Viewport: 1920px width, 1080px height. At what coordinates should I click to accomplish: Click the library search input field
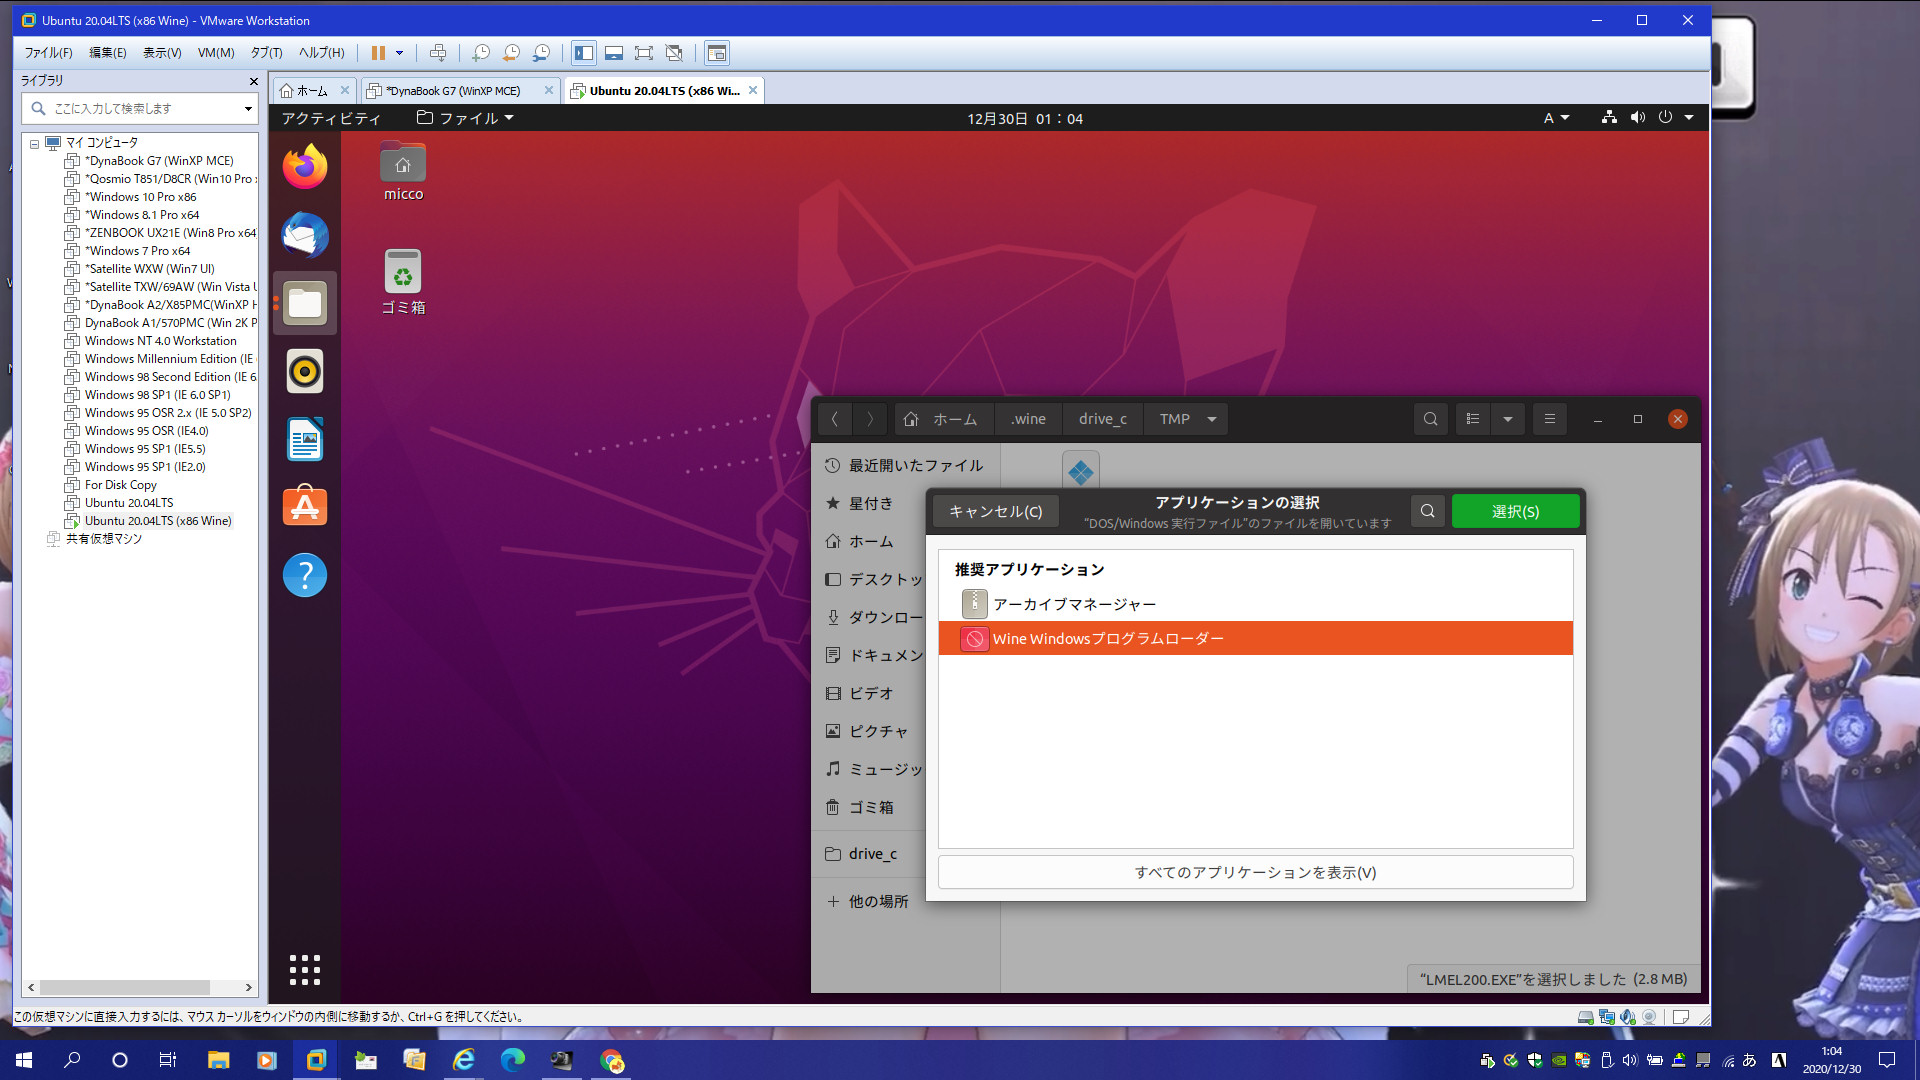[x=138, y=109]
